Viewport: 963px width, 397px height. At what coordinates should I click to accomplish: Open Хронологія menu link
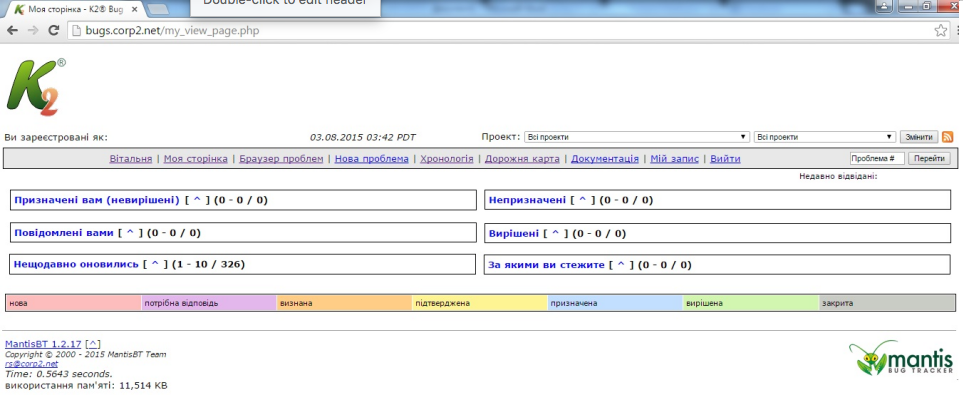[446, 159]
